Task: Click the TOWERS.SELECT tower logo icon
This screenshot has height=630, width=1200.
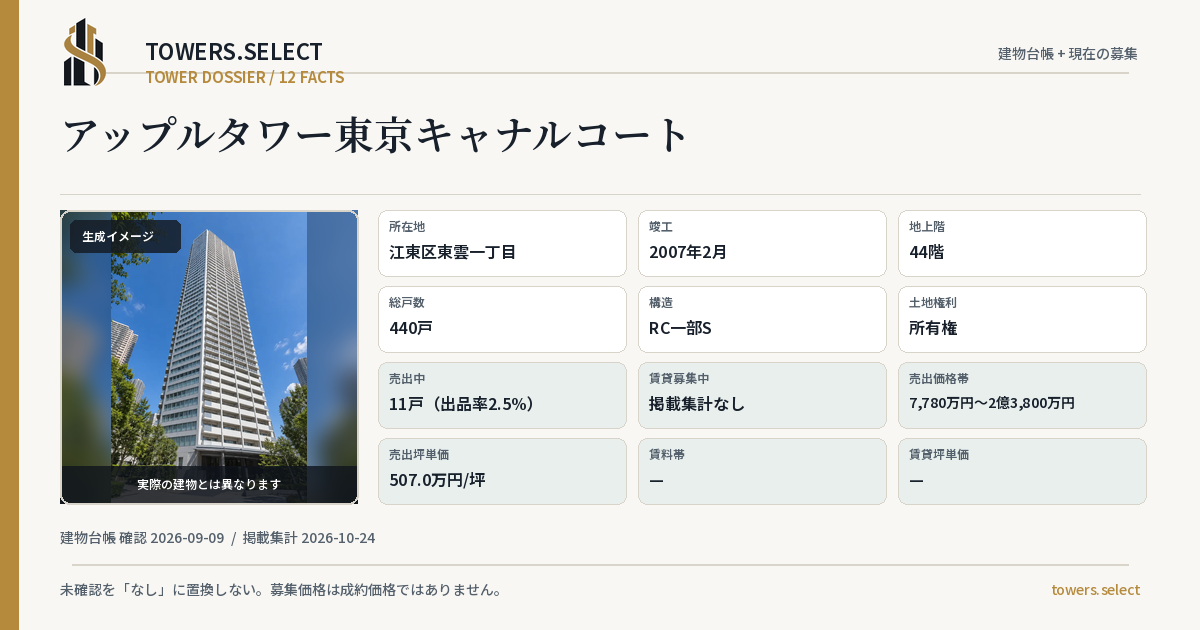Action: (x=85, y=52)
